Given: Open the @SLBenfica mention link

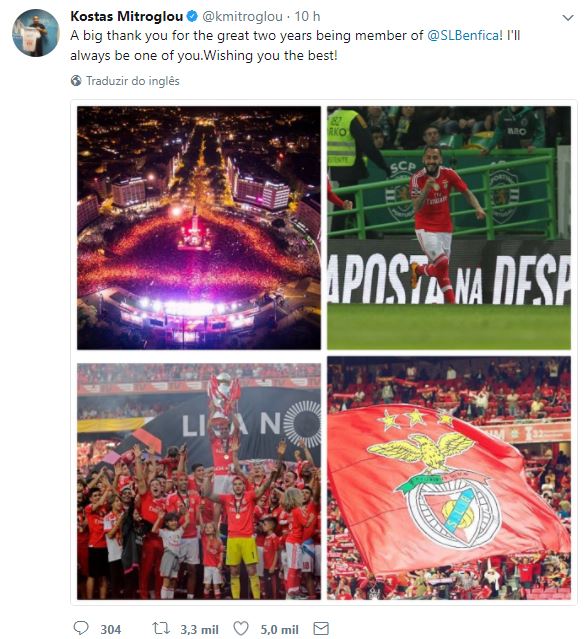Looking at the screenshot, I should tap(463, 36).
